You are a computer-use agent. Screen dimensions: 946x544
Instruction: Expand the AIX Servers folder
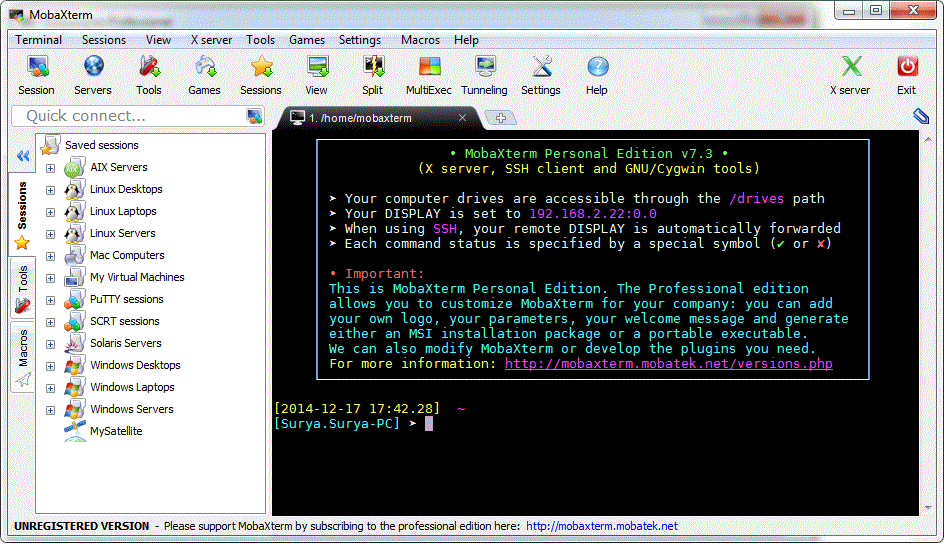coord(51,168)
